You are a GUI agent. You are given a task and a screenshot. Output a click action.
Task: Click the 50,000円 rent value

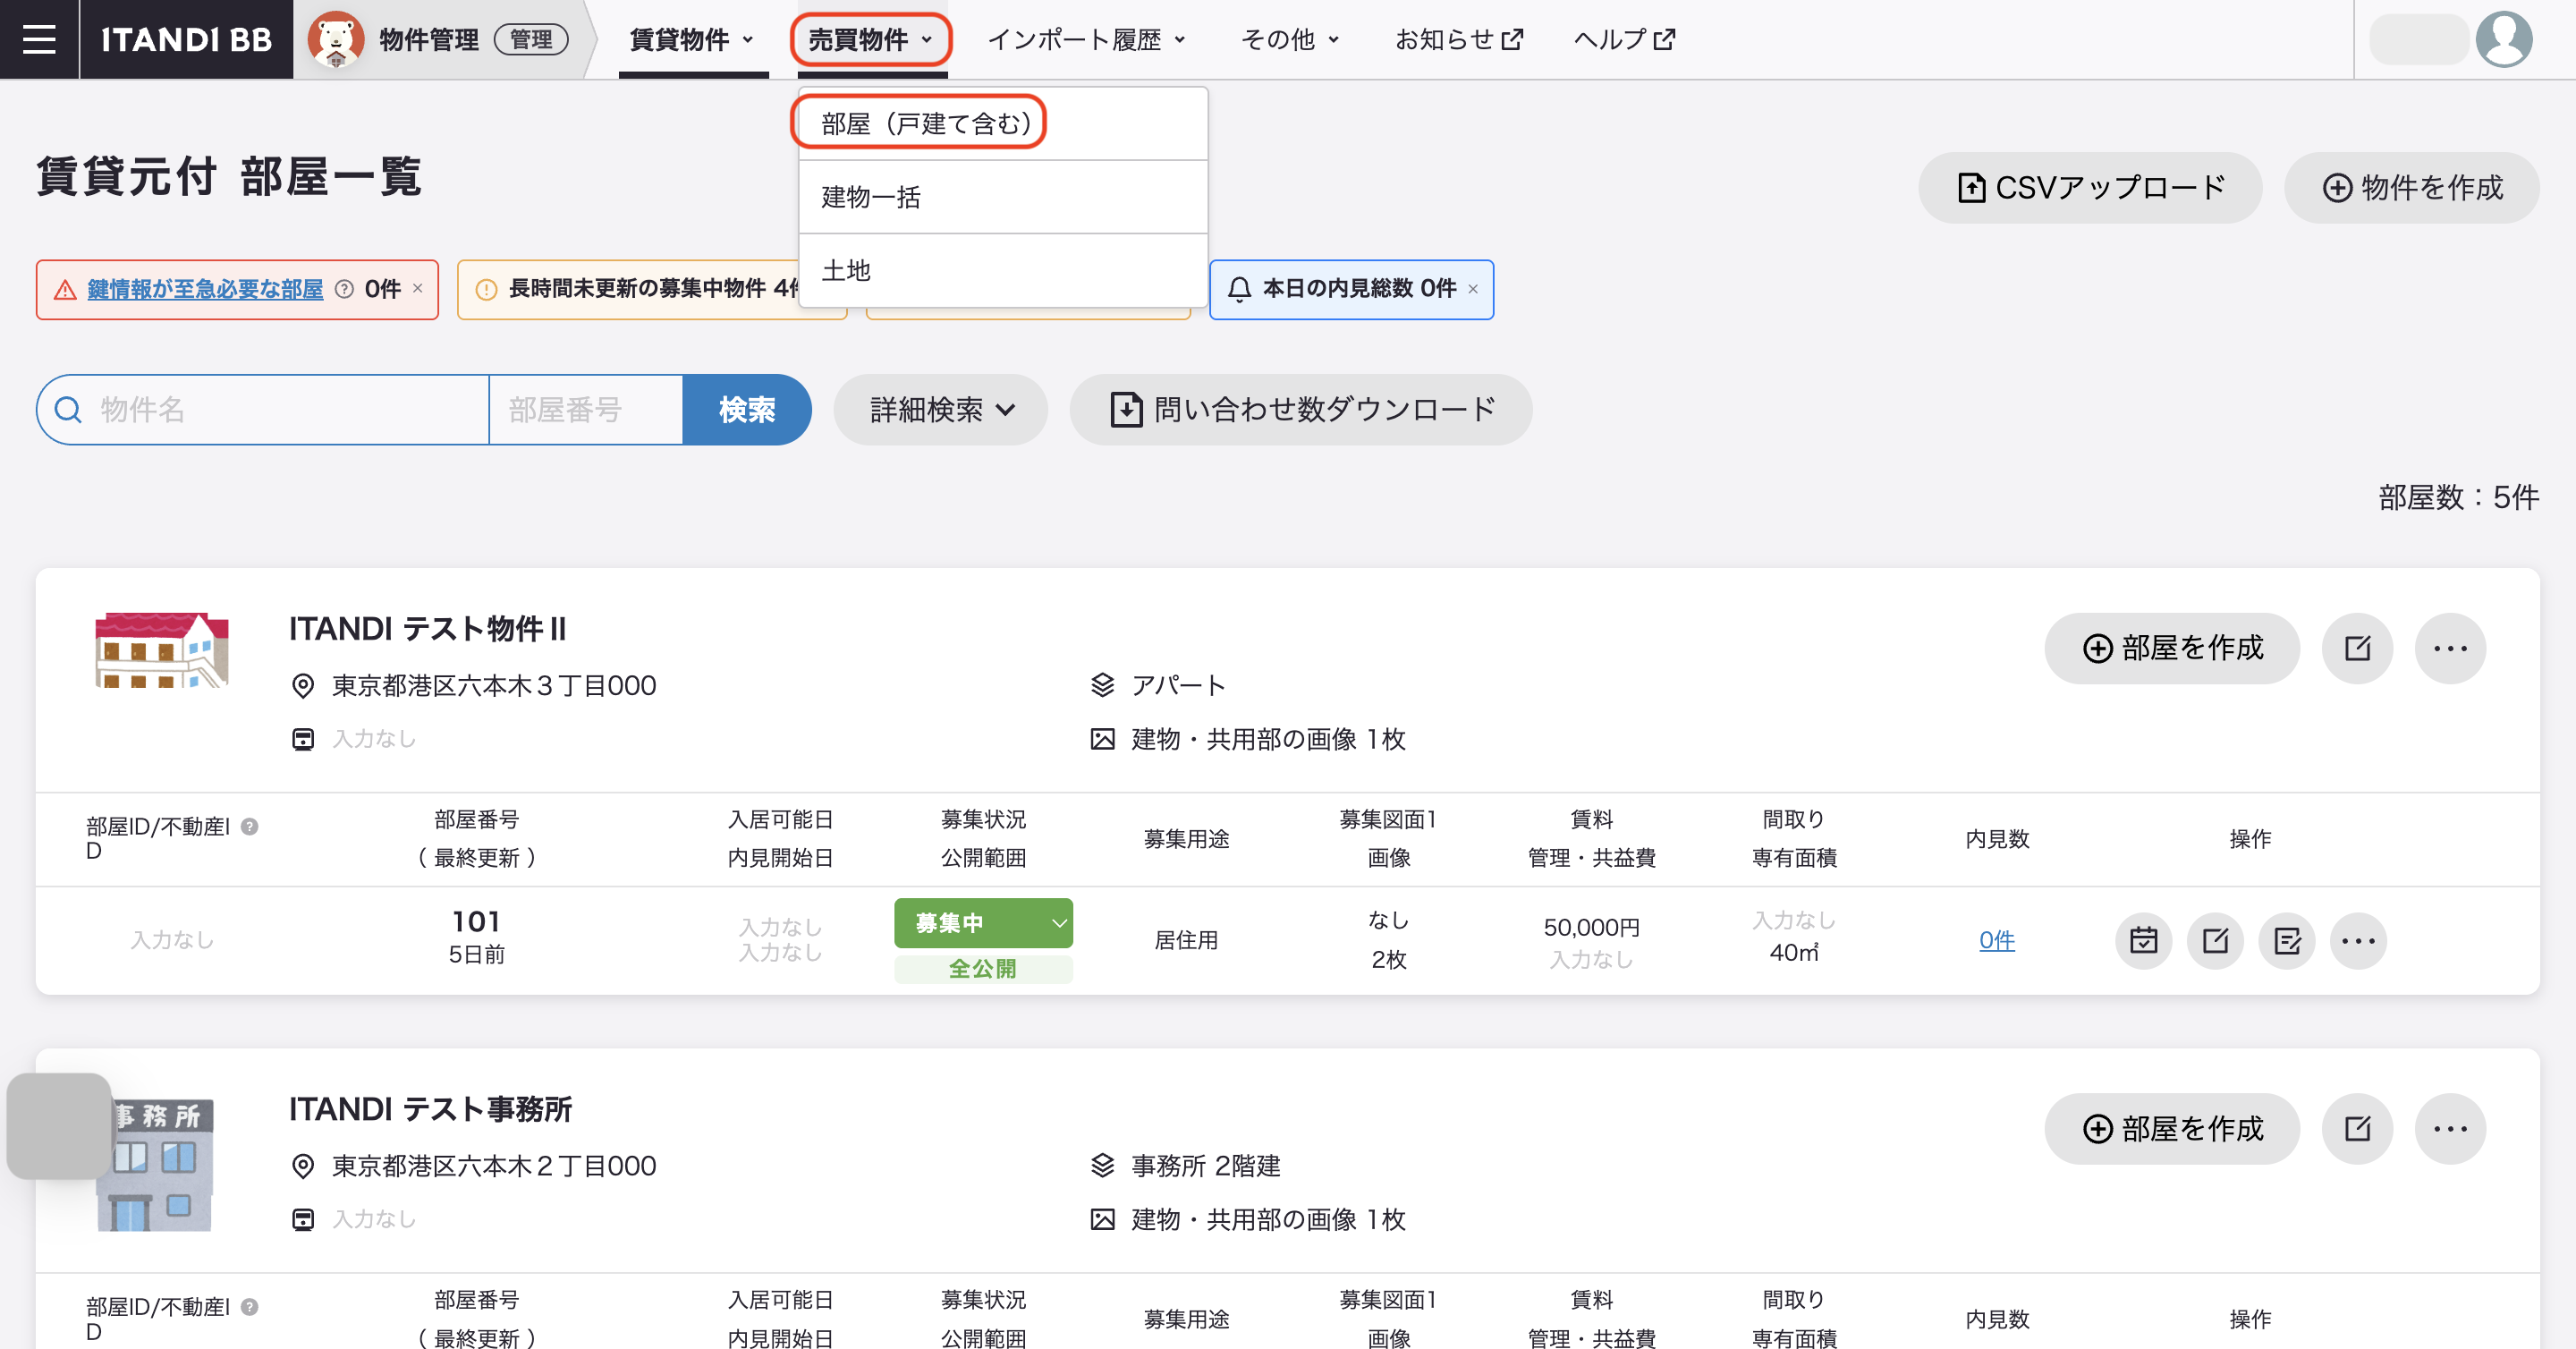pyautogui.click(x=1591, y=926)
